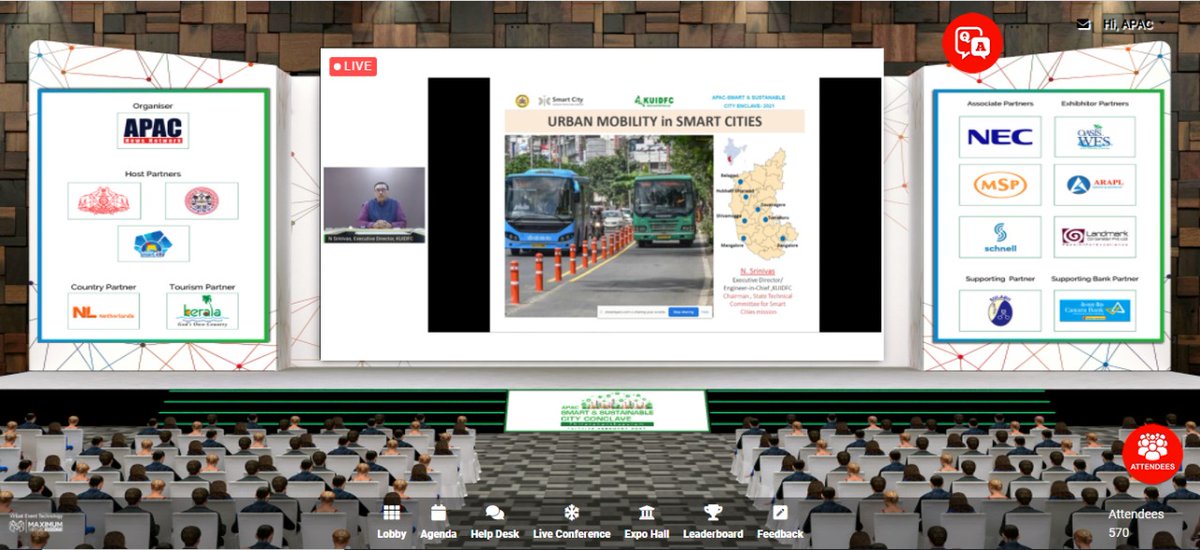The height and width of the screenshot is (550, 1200).
Task: Click the speaker webcam video thumbnail
Action: pyautogui.click(x=374, y=204)
